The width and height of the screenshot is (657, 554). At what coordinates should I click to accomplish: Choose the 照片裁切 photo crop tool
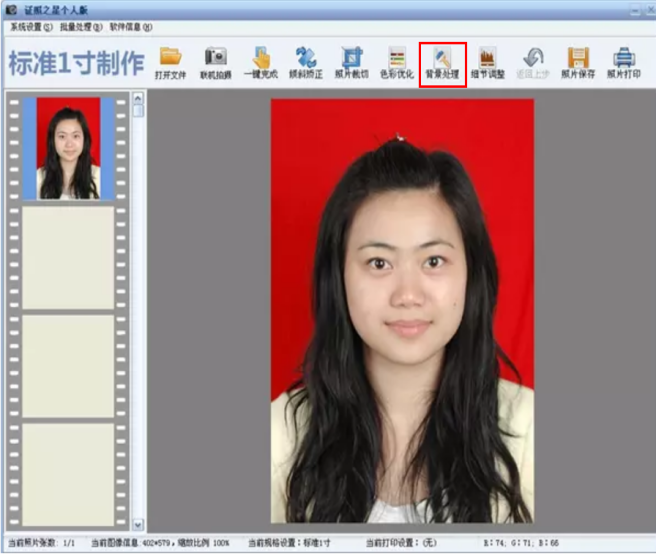pos(352,63)
